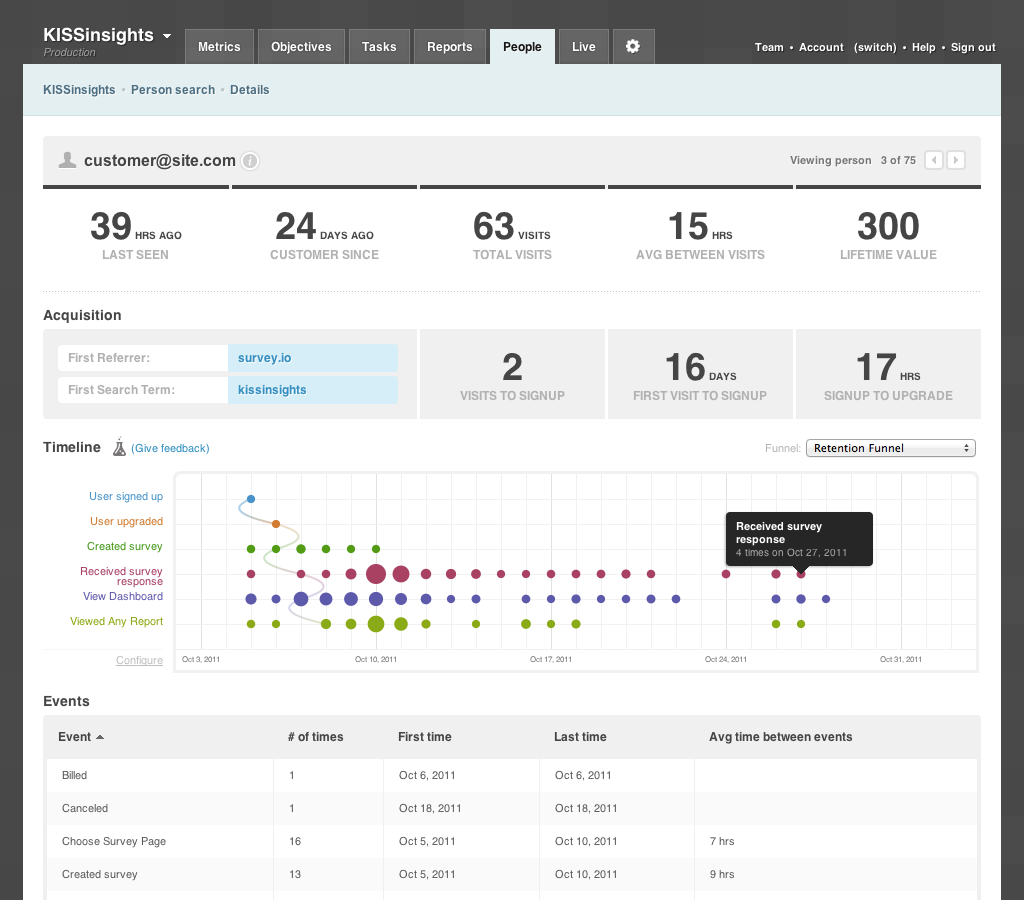Screen dimensions: 1024x900
Task: Click the person avatar icon
Action: click(x=67, y=160)
